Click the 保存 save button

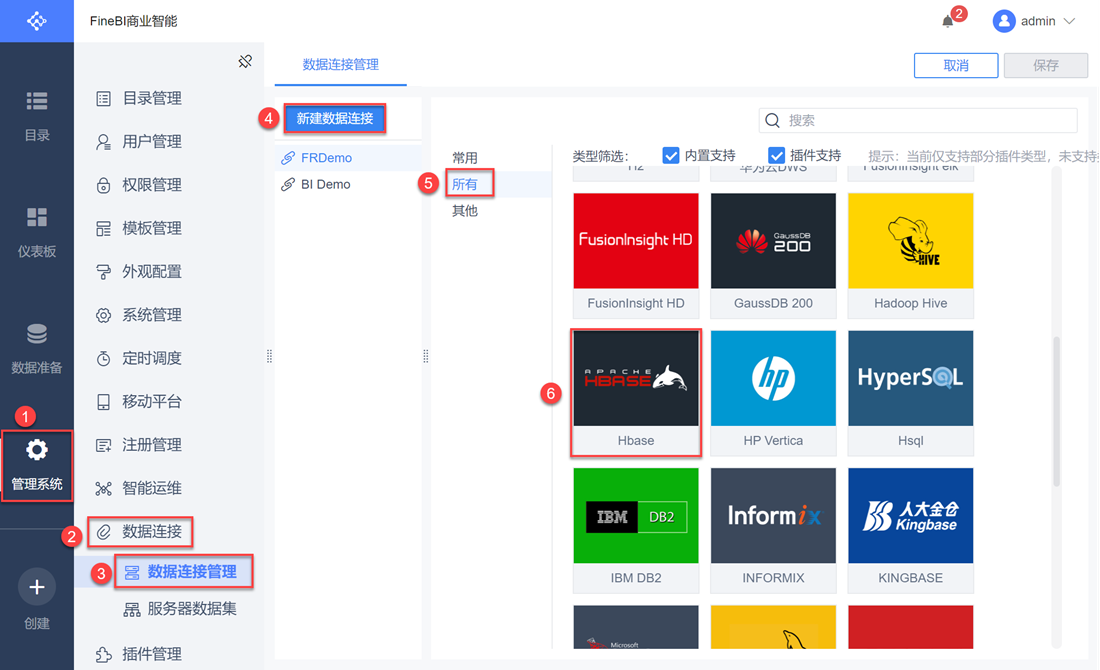(x=1045, y=65)
